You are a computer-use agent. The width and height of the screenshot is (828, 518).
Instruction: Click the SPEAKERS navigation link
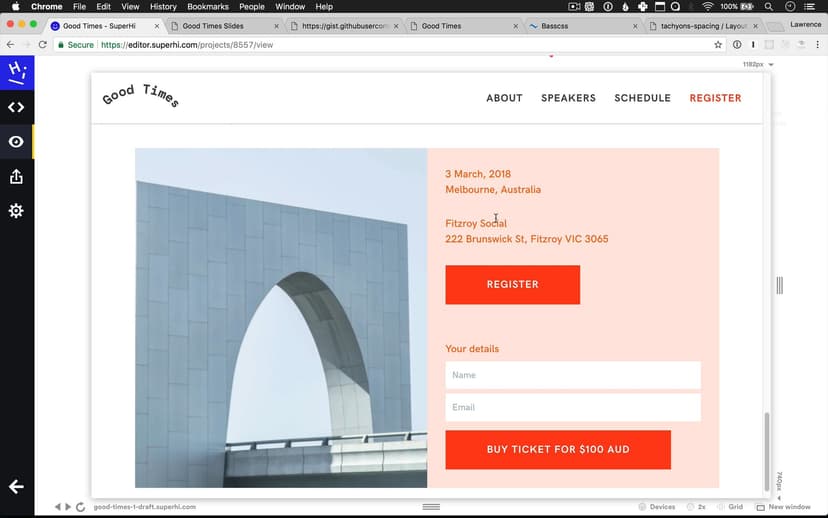pyautogui.click(x=568, y=98)
